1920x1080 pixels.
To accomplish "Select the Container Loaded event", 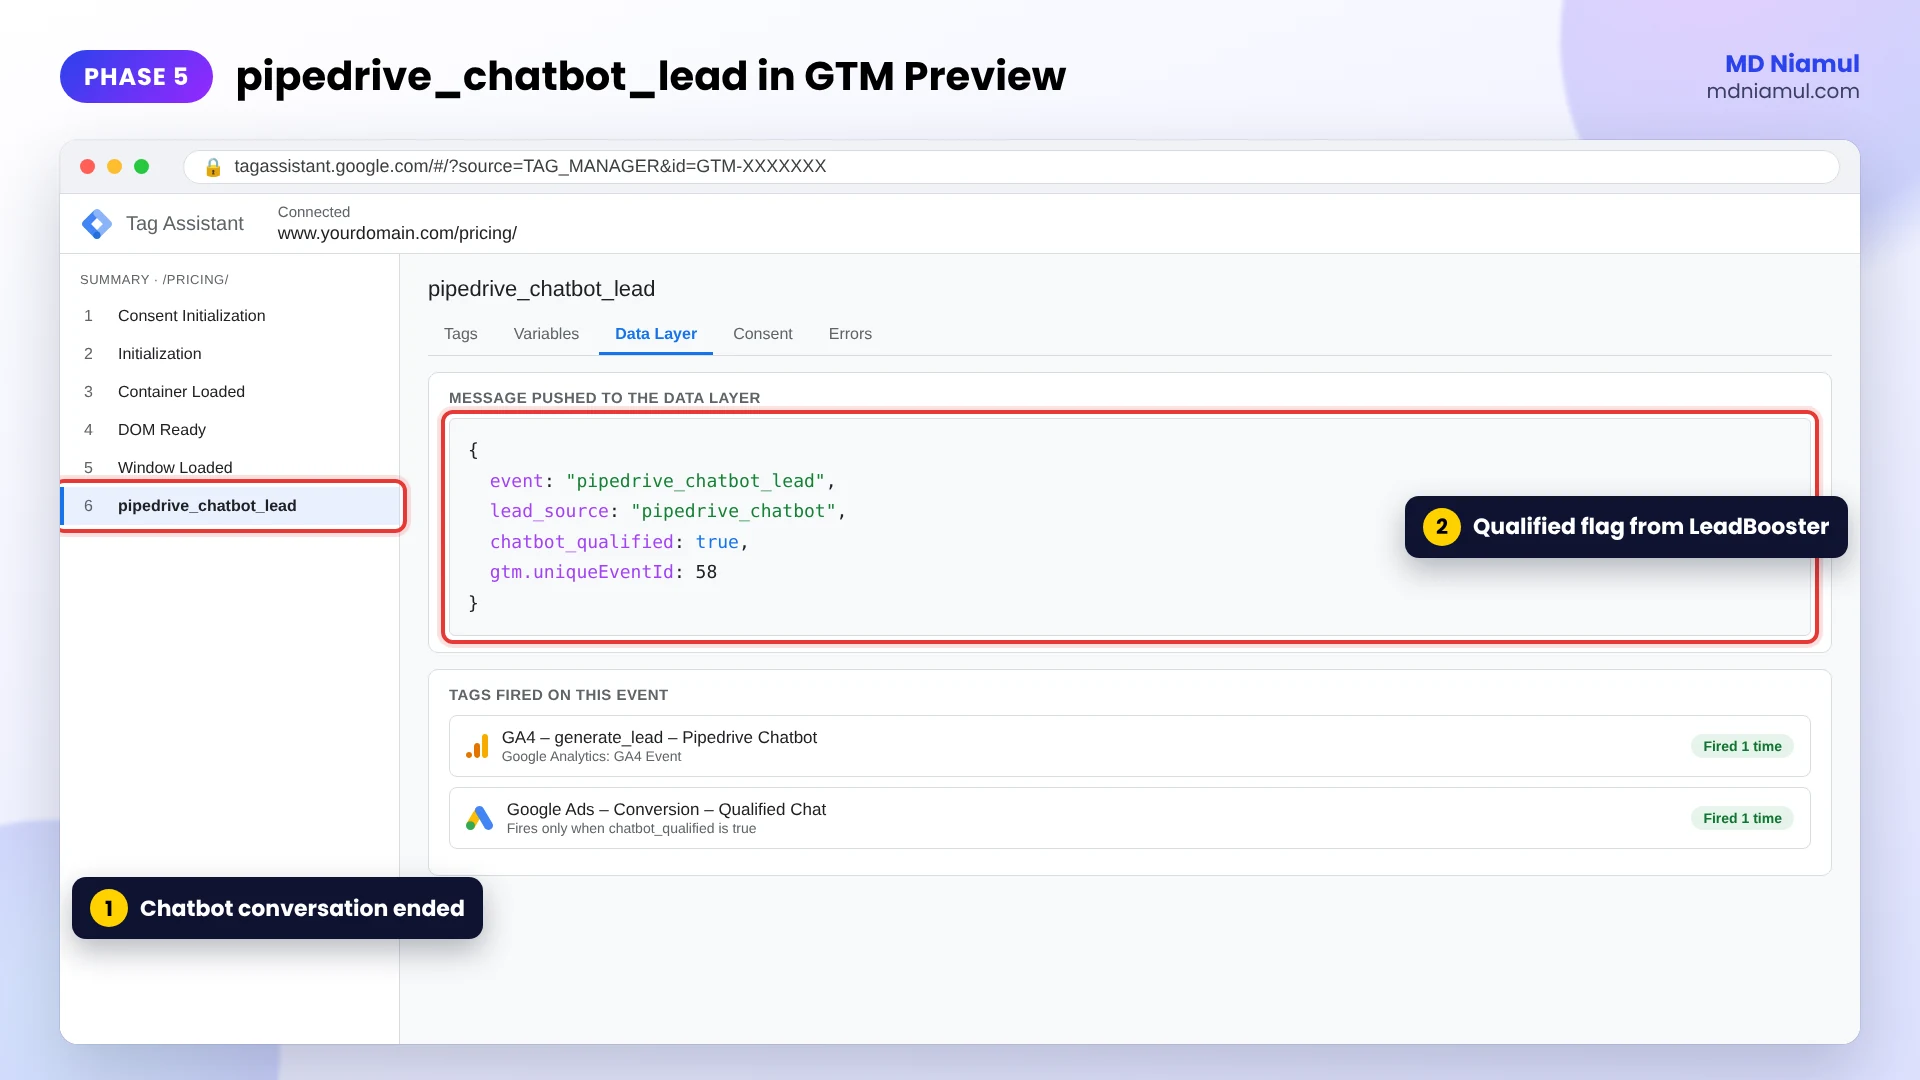I will tap(230, 392).
